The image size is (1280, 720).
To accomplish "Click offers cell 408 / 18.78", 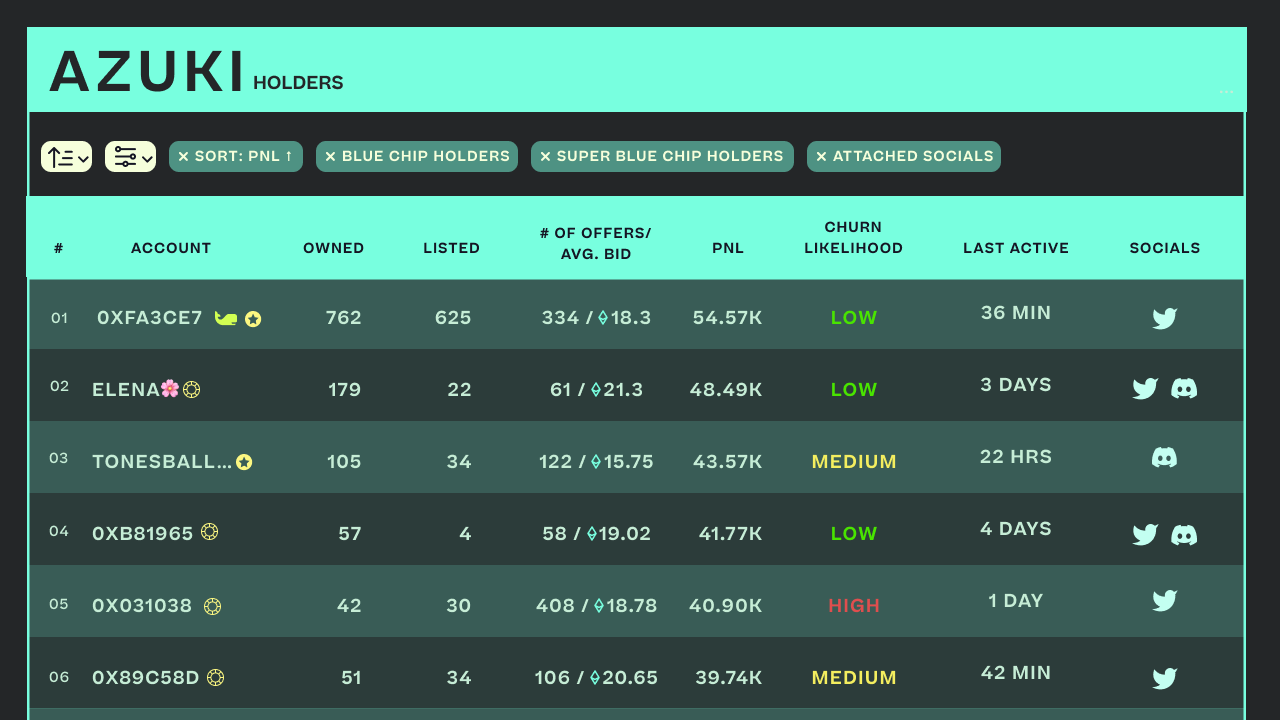I will click(x=596, y=606).
